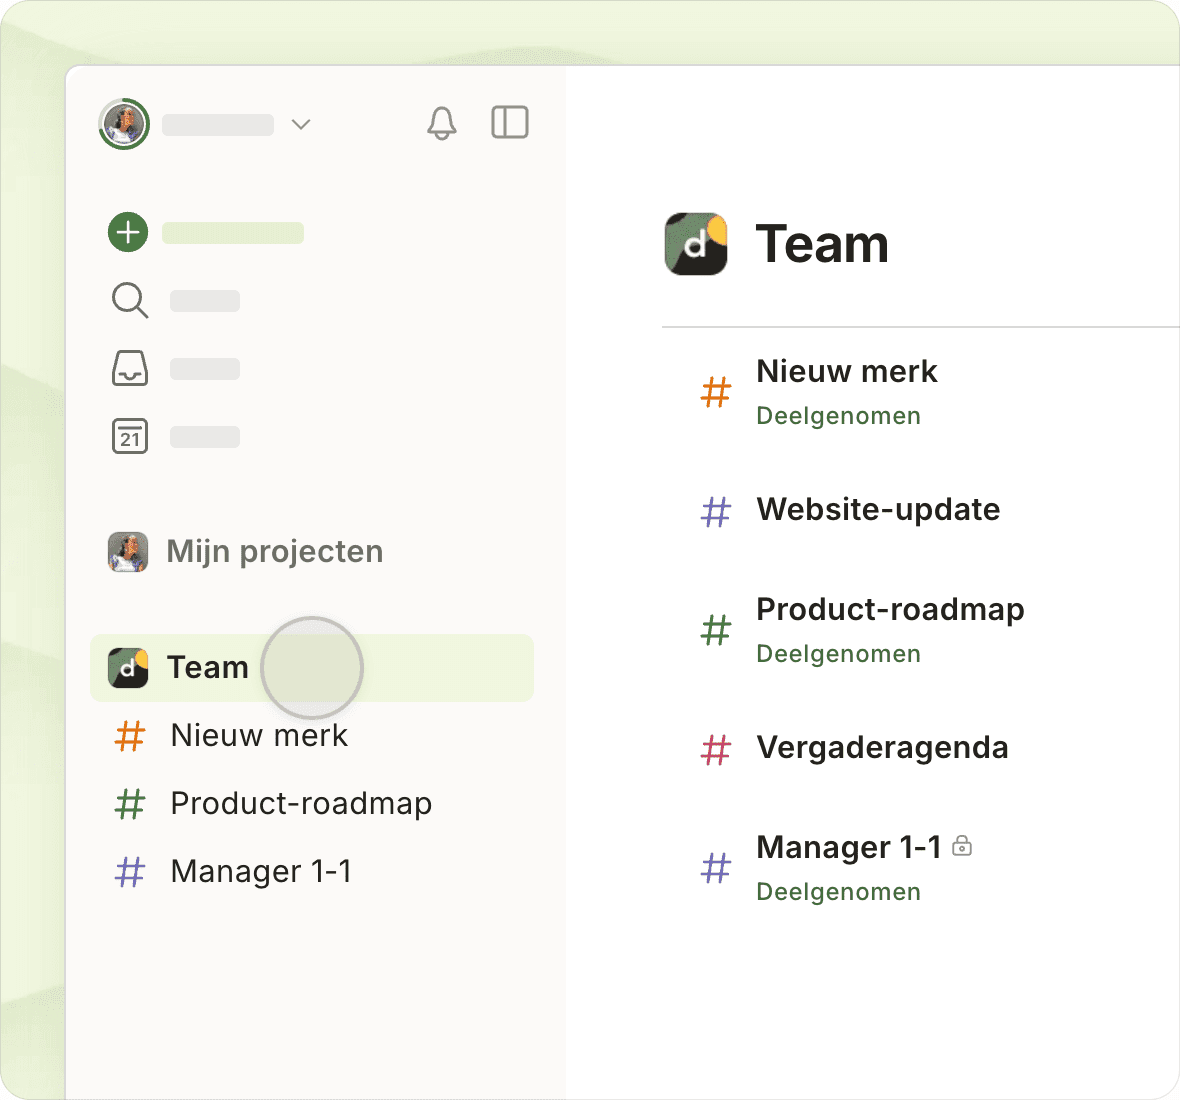This screenshot has height=1100, width=1180.
Task: Open the inbox tray icon
Action: 130,368
